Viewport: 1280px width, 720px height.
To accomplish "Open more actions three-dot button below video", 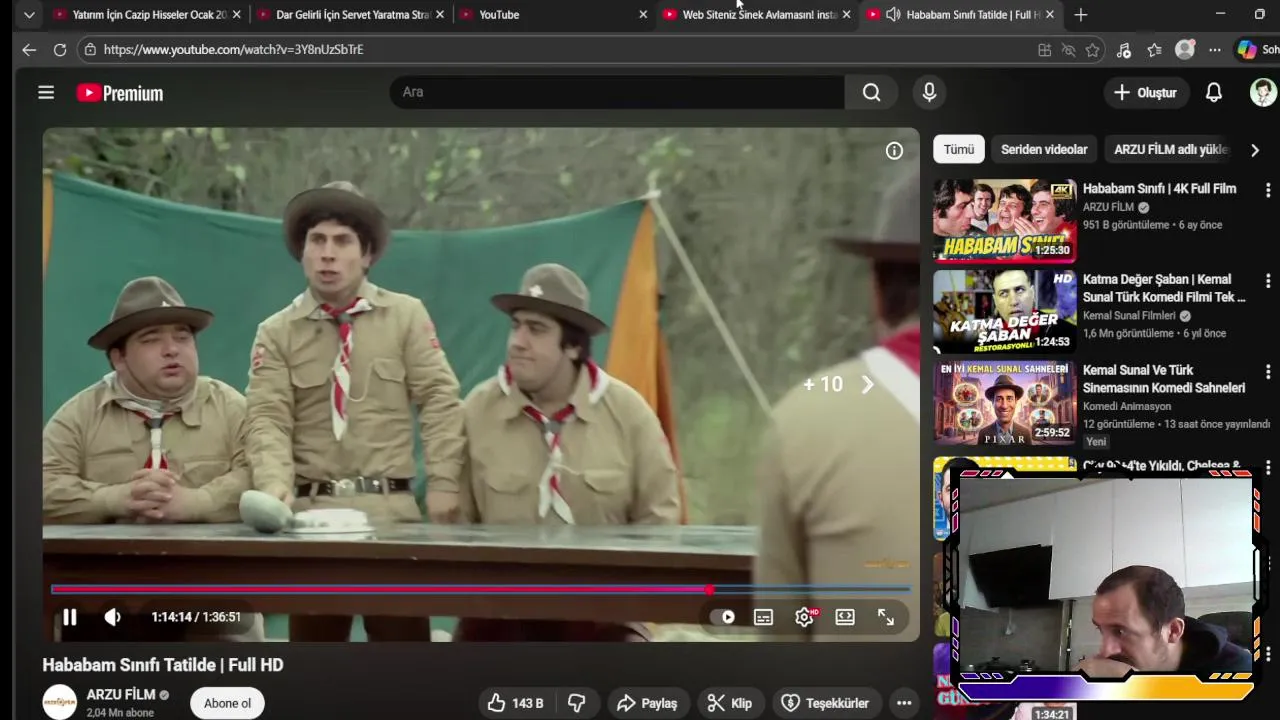I will [x=904, y=703].
